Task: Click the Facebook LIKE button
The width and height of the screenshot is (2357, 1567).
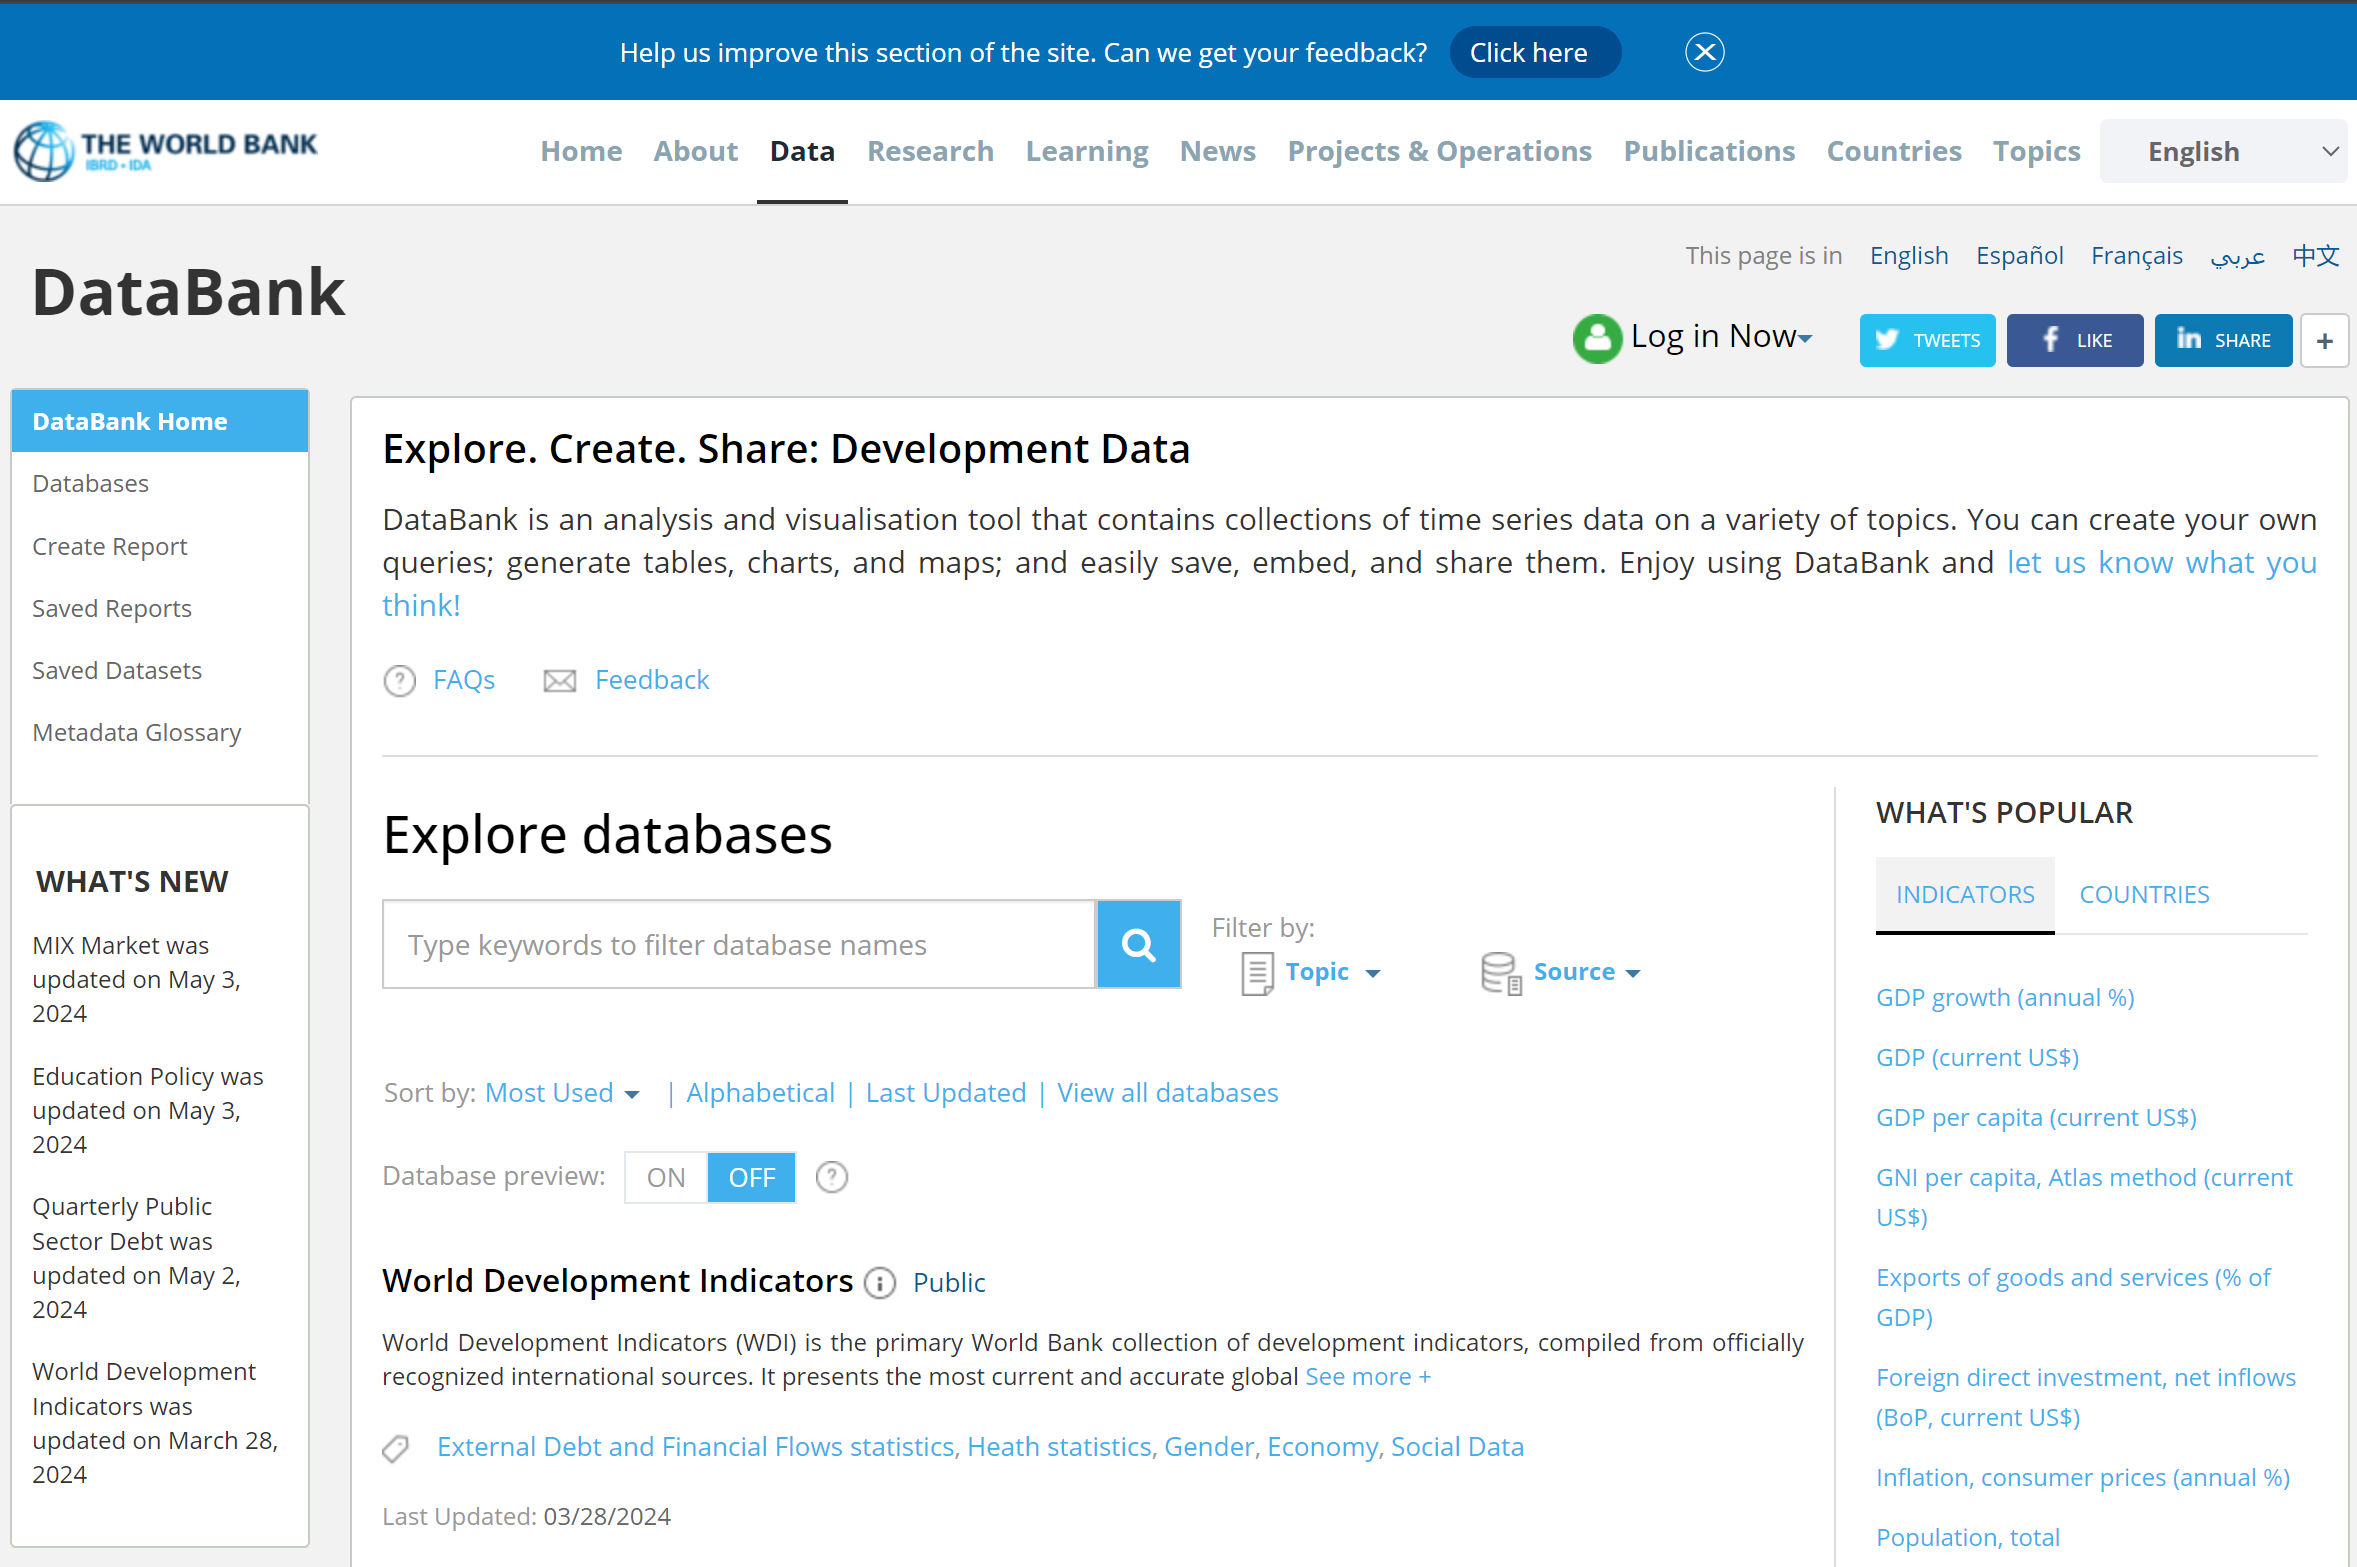Action: pyautogui.click(x=2074, y=340)
